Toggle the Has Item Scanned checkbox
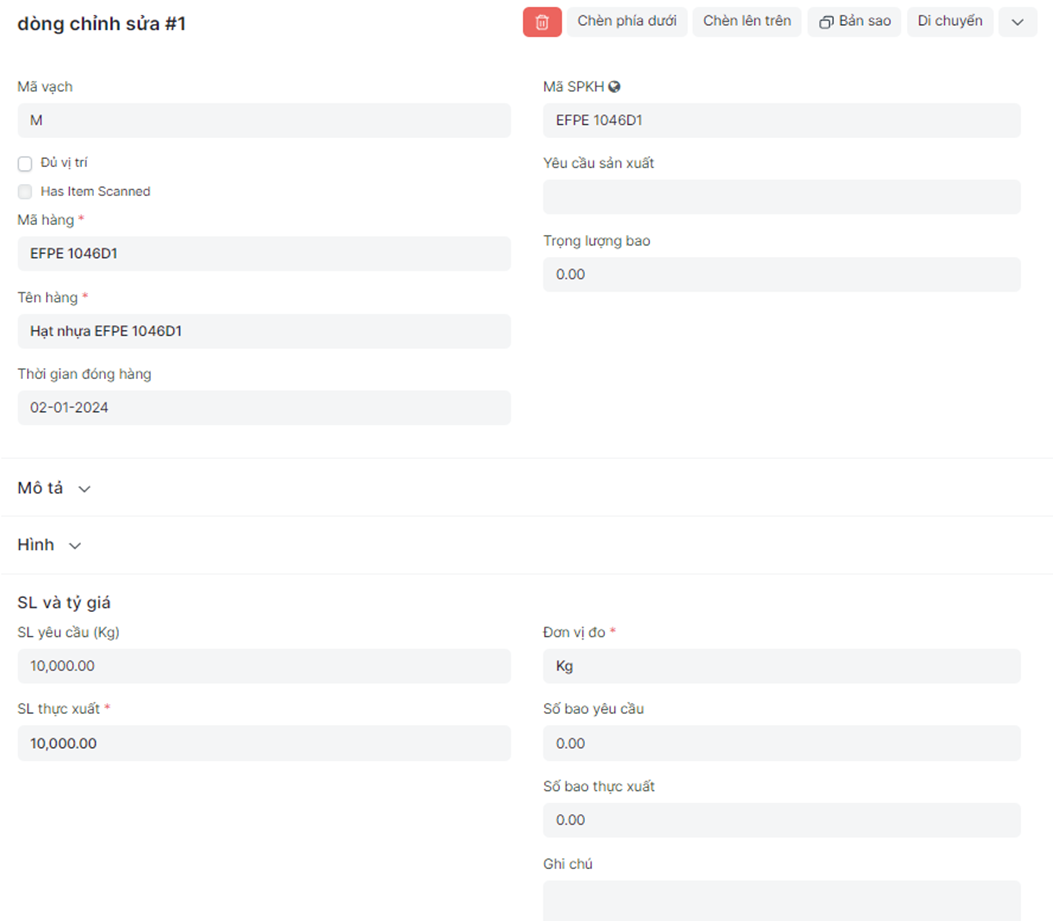The image size is (1053, 921). pos(25,192)
